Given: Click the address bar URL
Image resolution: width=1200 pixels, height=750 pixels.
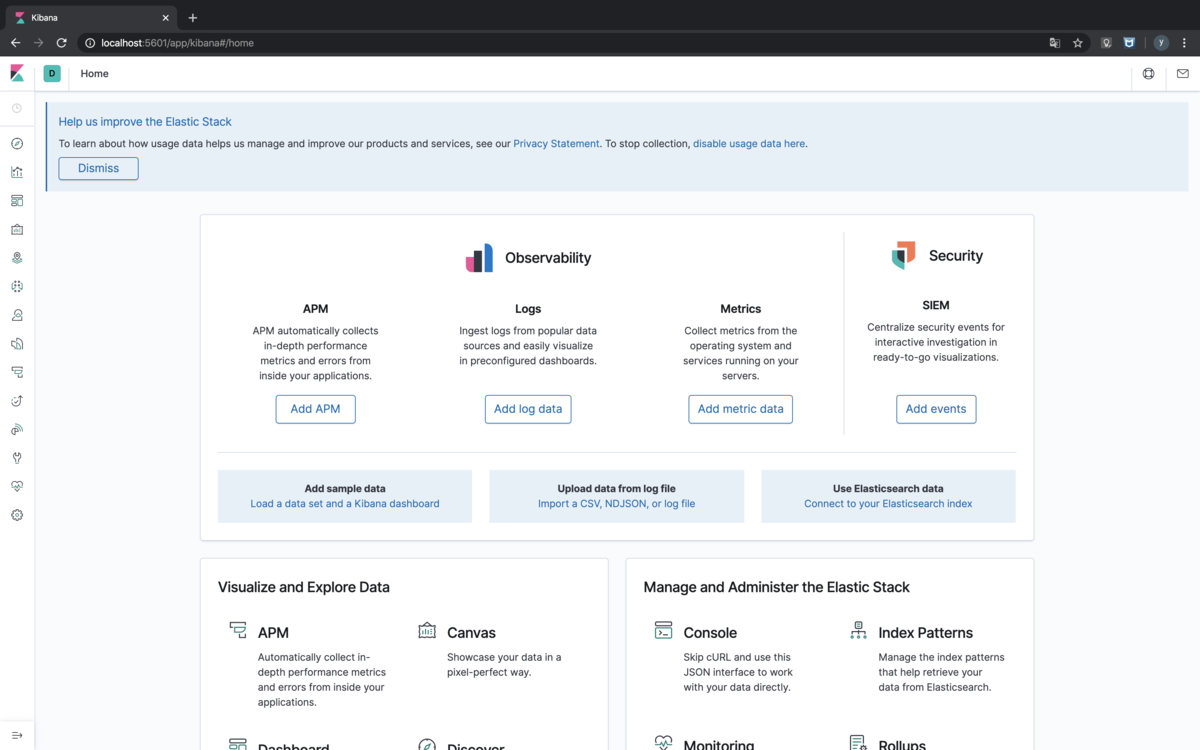Looking at the screenshot, I should coord(177,43).
